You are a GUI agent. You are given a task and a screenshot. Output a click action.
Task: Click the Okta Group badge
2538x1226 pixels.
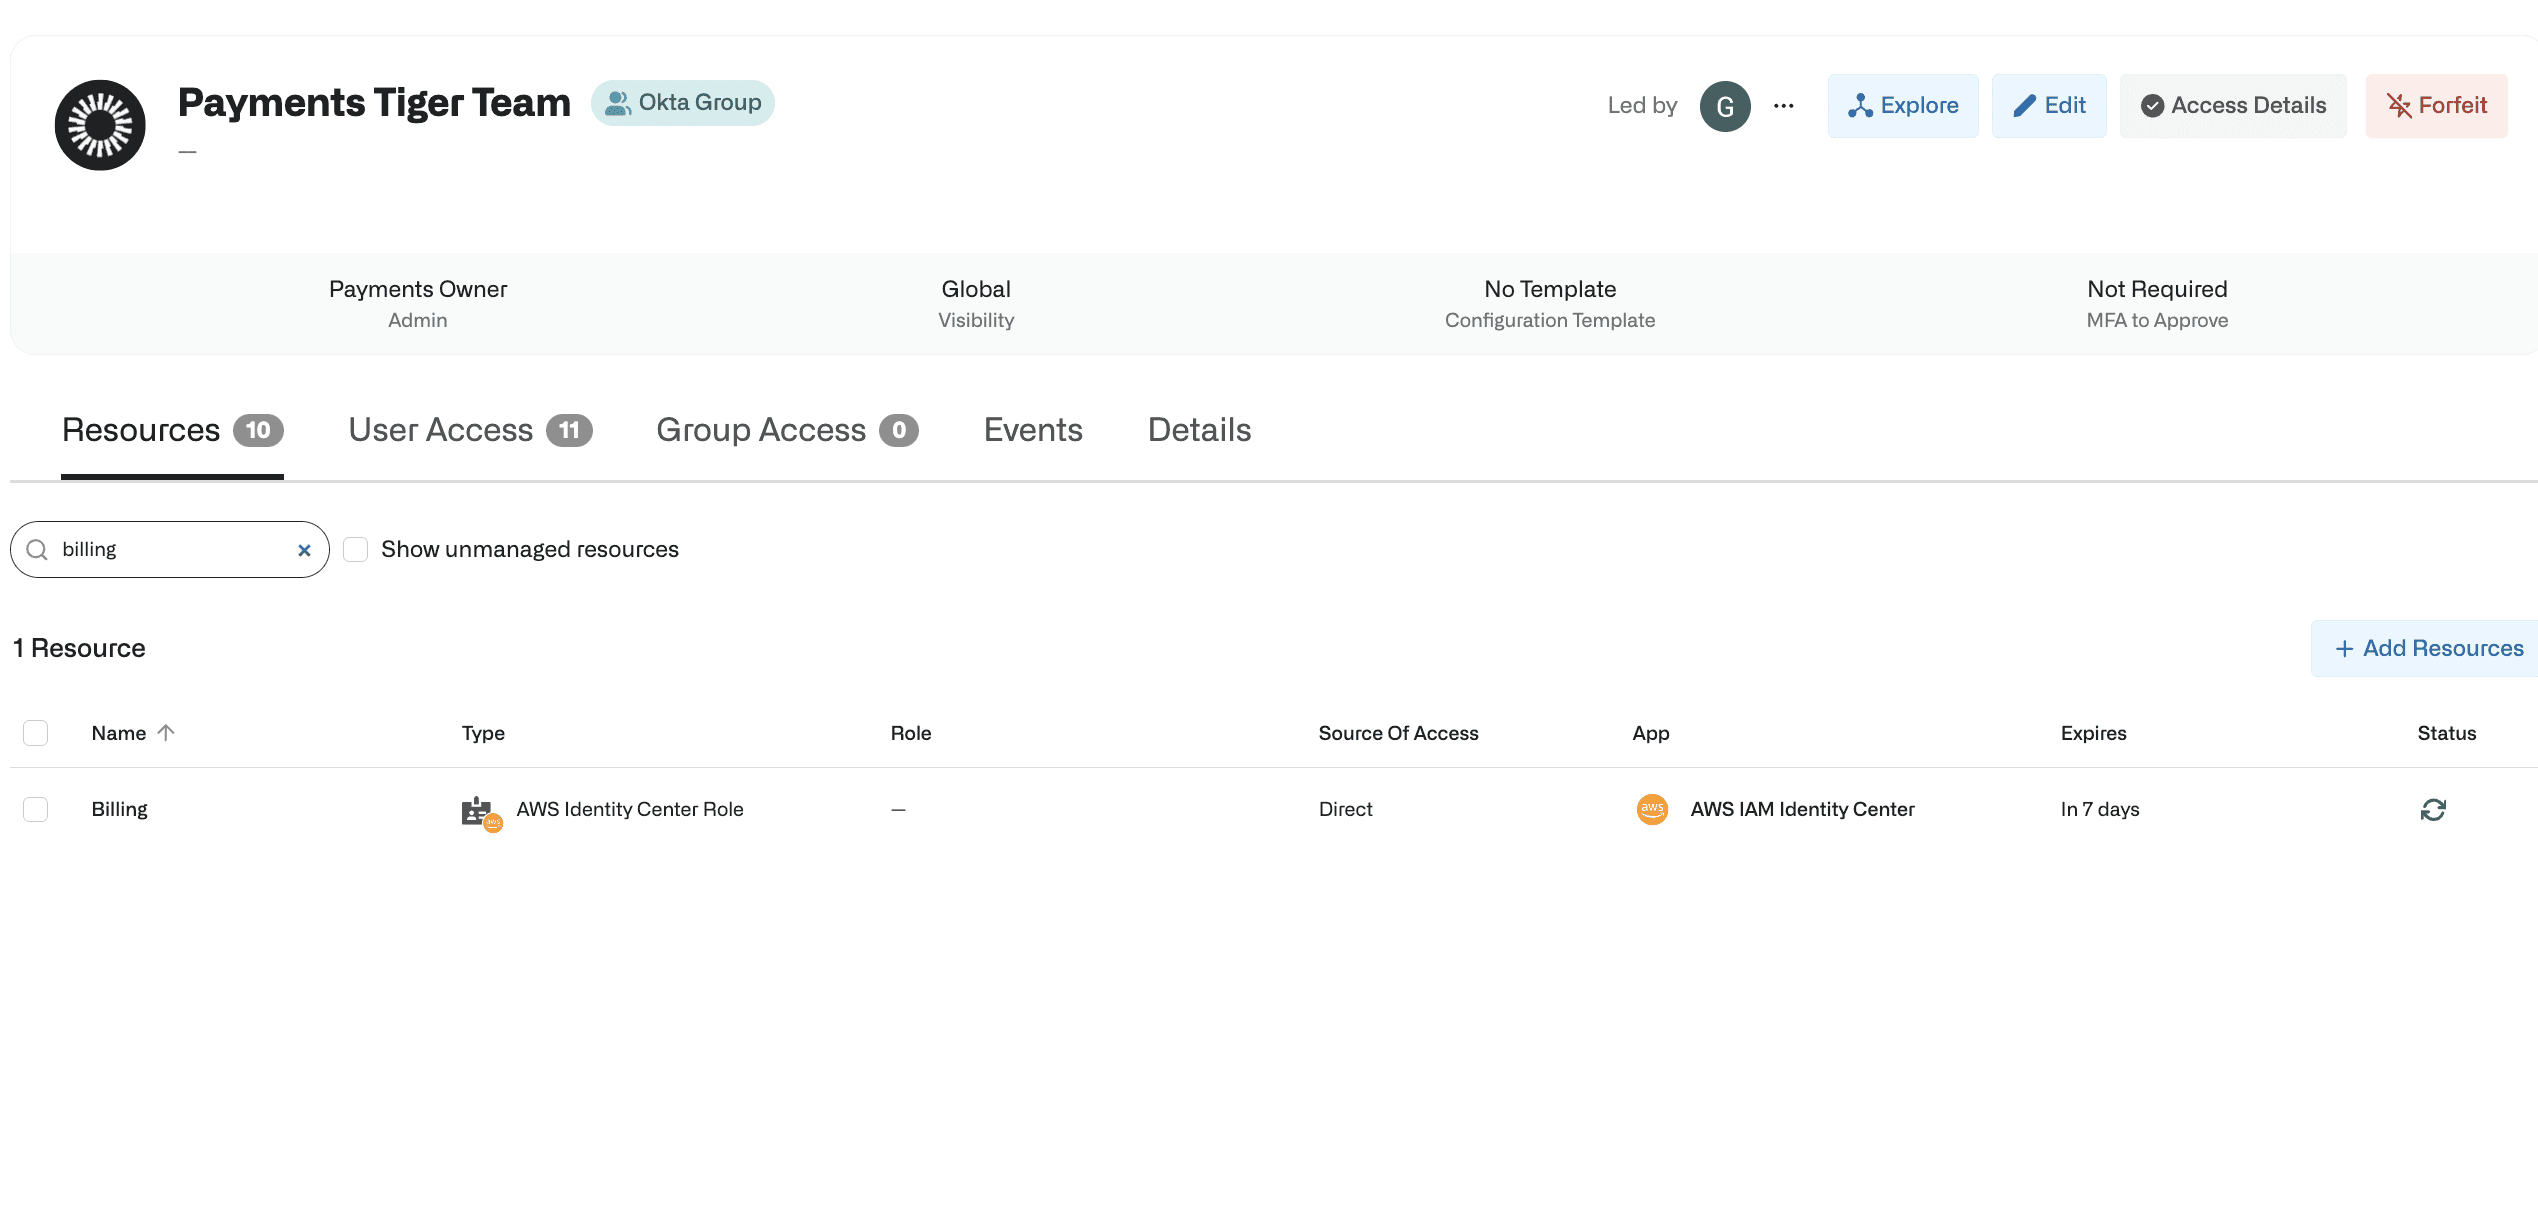682,103
